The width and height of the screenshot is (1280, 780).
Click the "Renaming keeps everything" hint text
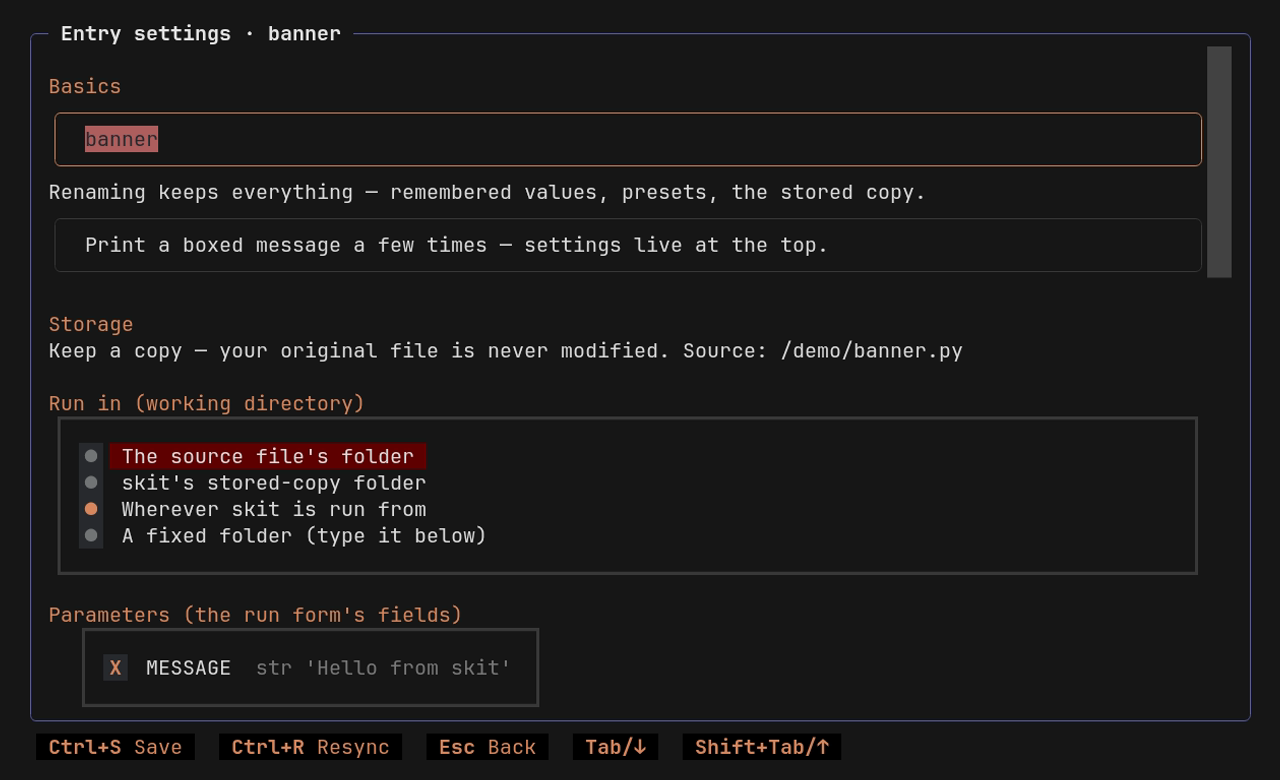[x=487, y=192]
